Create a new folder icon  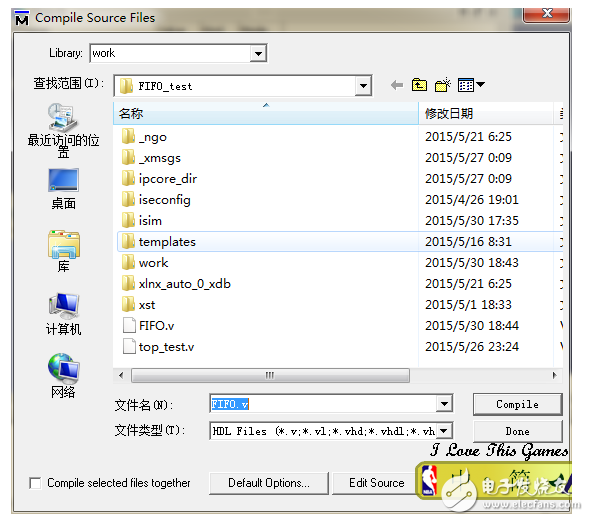point(443,85)
